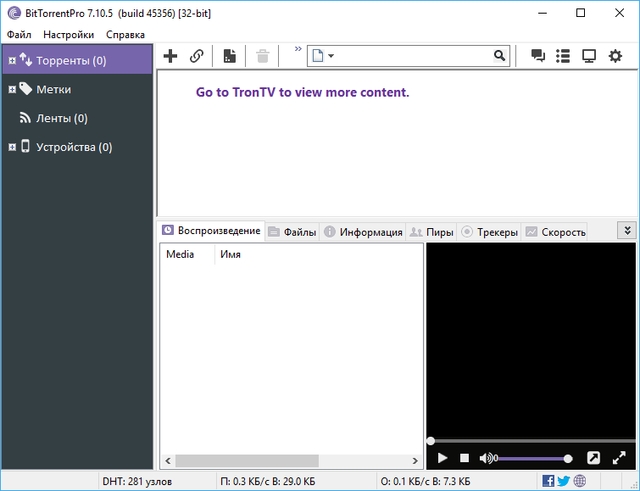
Task: Click the Add Torrent from URL link icon
Action: [x=197, y=56]
